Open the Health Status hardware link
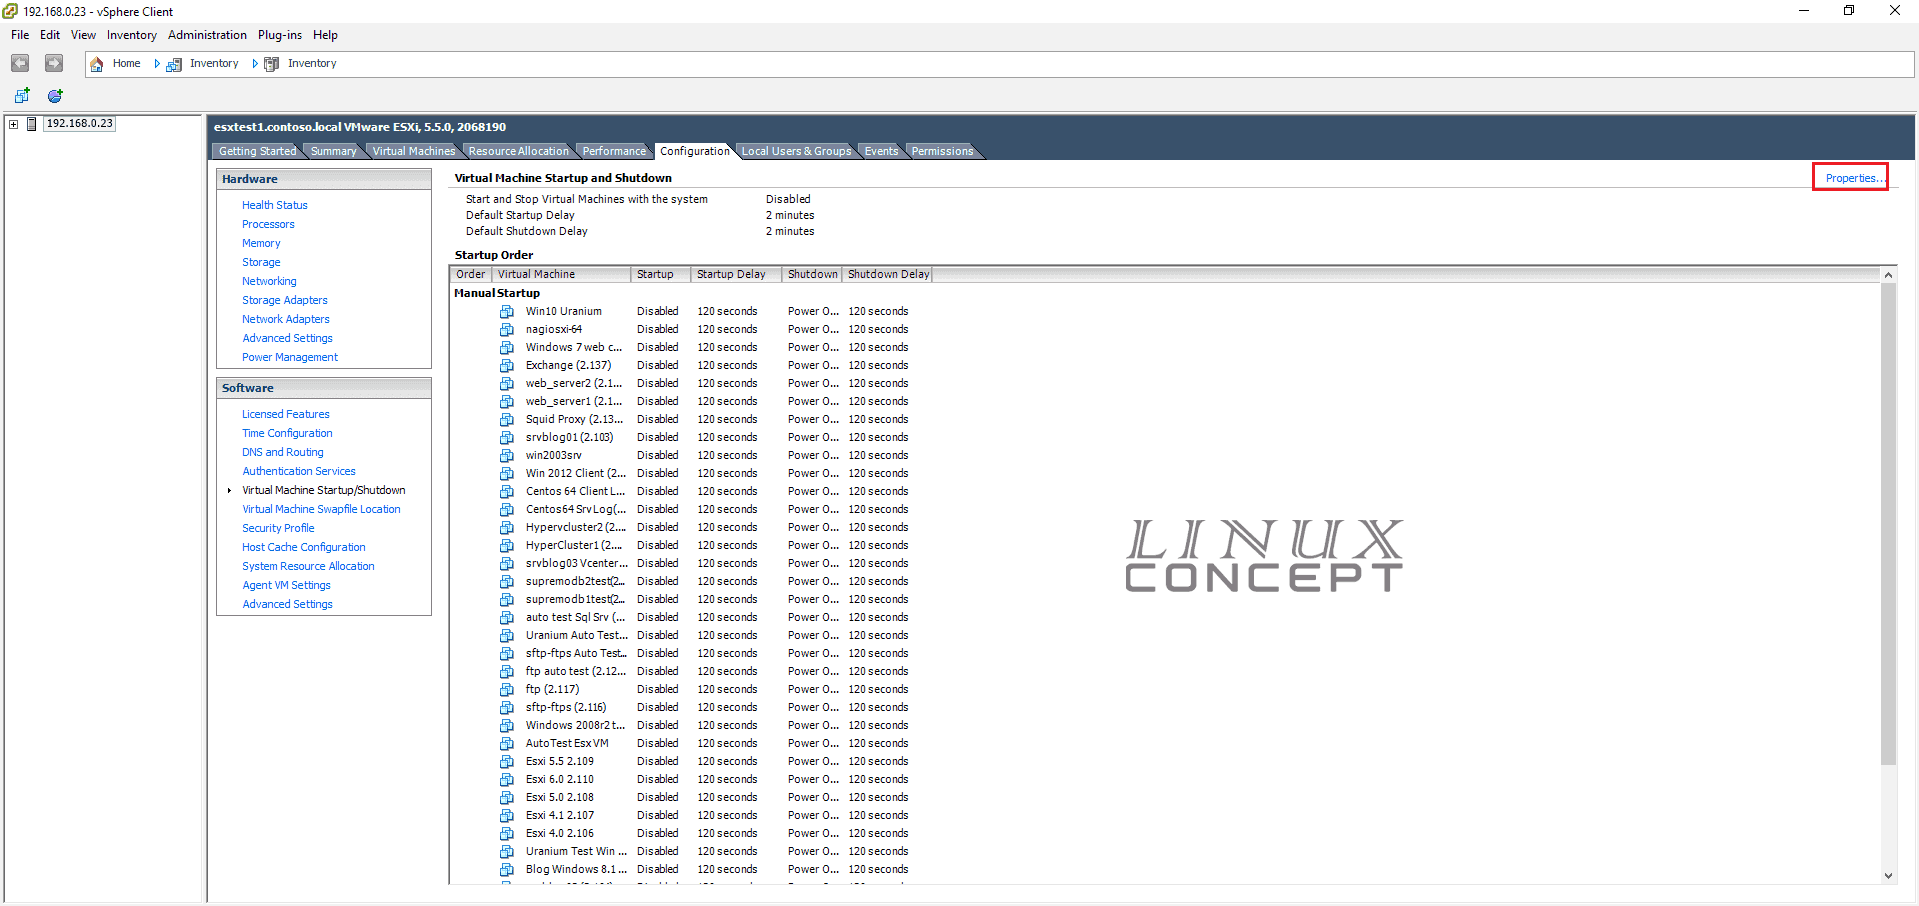 click(x=275, y=205)
